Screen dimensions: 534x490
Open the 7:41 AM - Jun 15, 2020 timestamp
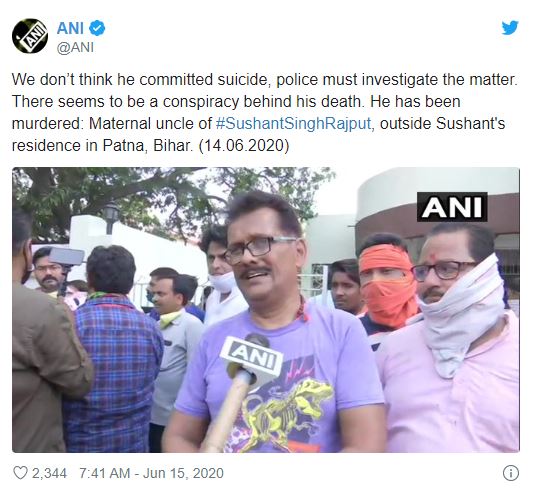(x=151, y=473)
